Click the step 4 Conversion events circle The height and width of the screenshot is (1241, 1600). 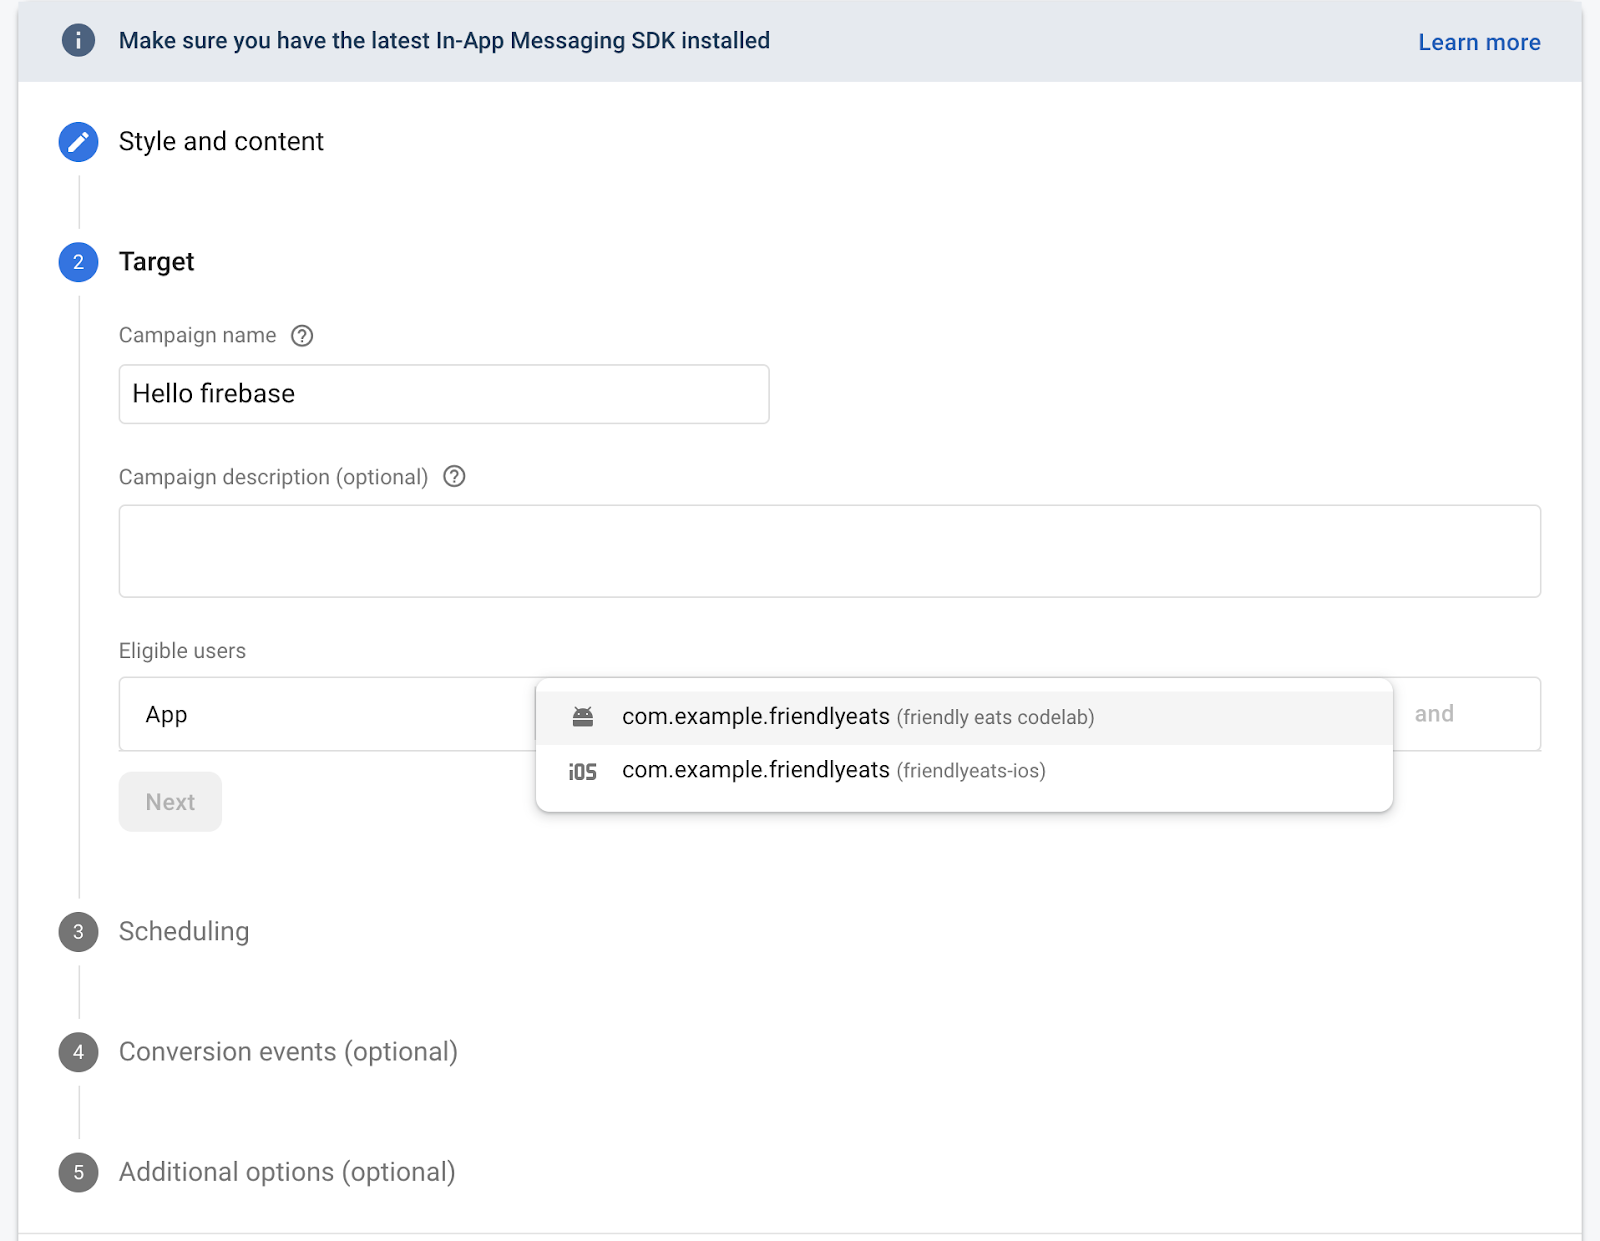tap(78, 1052)
